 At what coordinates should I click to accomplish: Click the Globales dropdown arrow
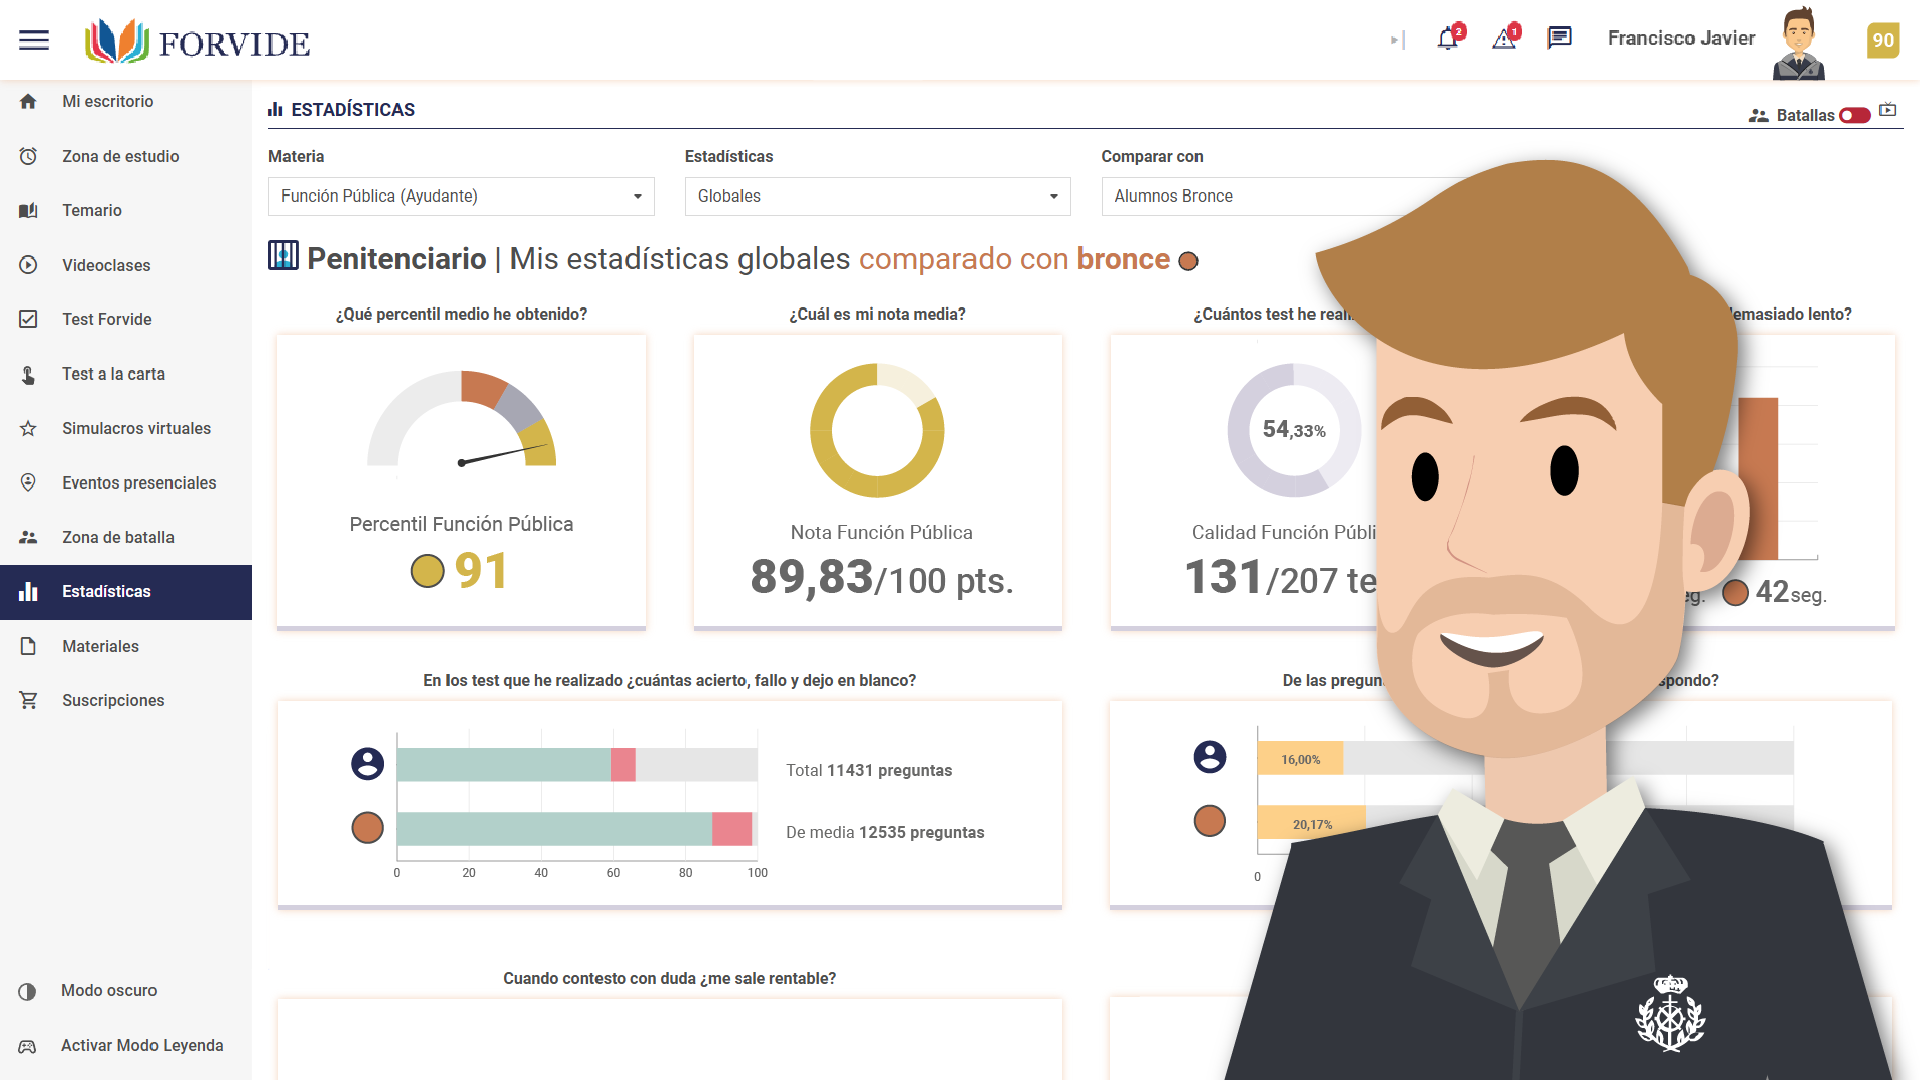tap(1053, 196)
